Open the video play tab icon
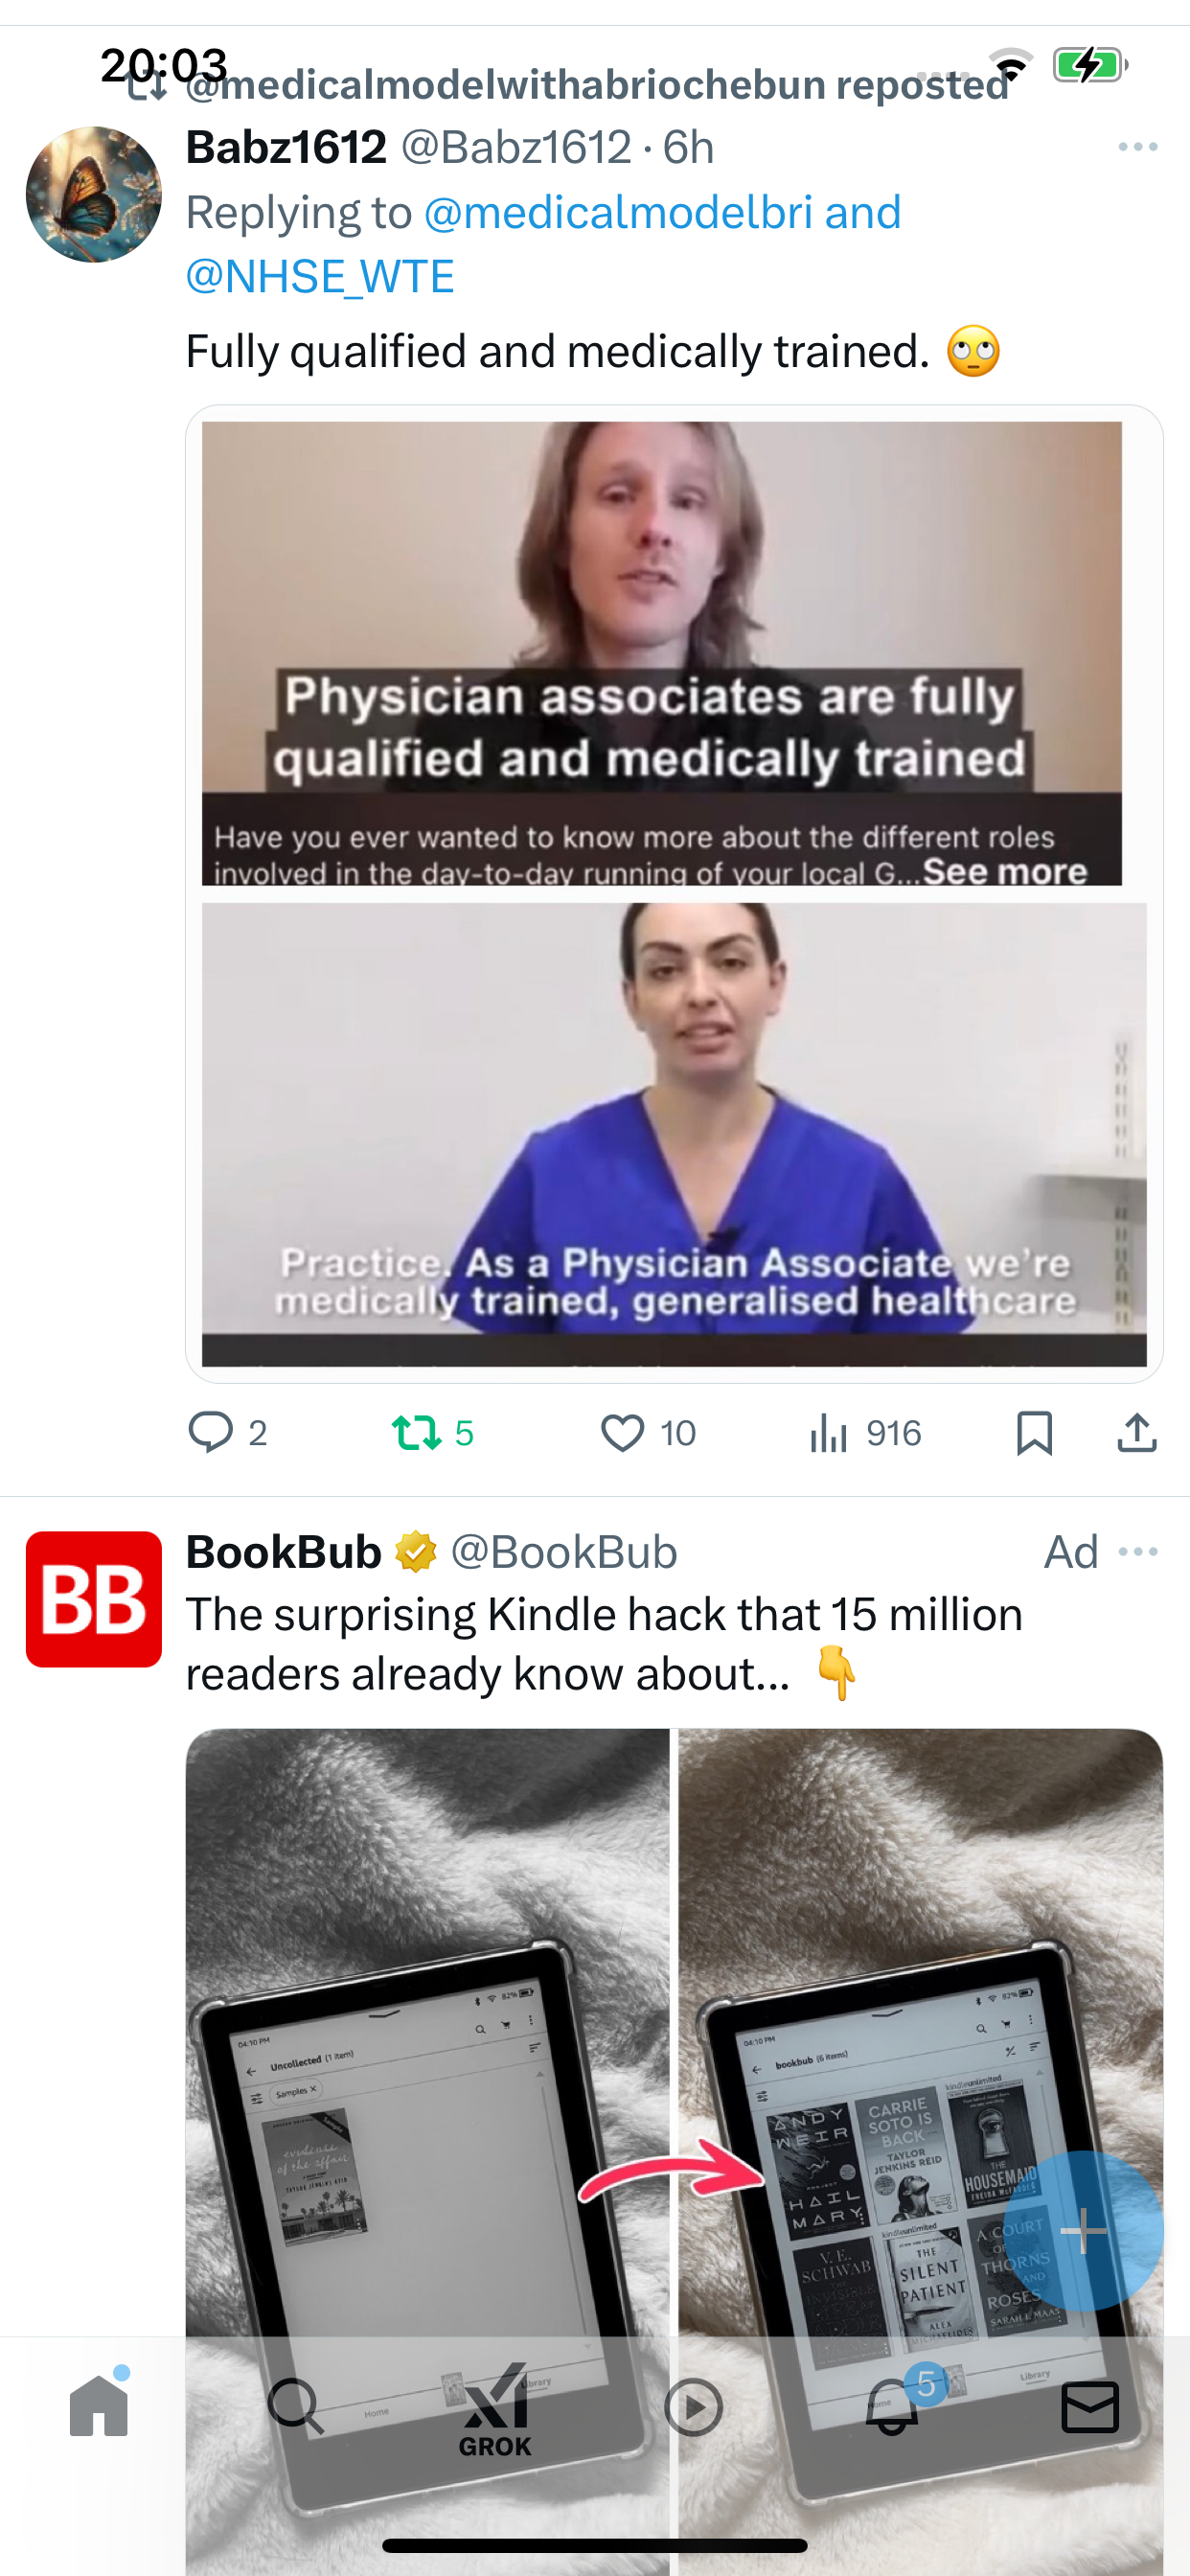 click(x=693, y=2406)
